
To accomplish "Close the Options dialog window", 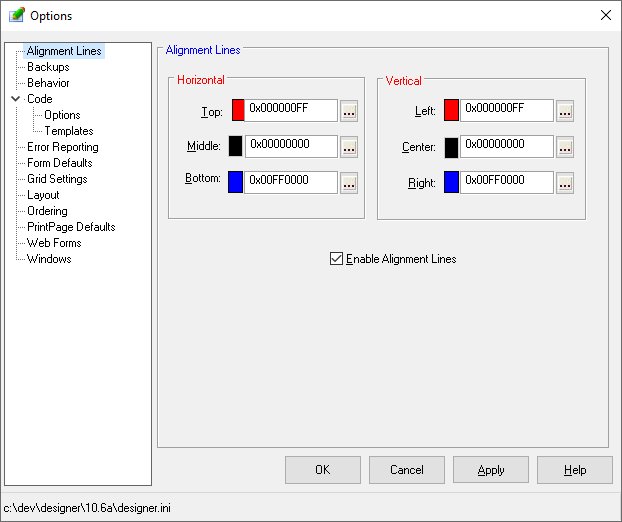I will pos(605,15).
